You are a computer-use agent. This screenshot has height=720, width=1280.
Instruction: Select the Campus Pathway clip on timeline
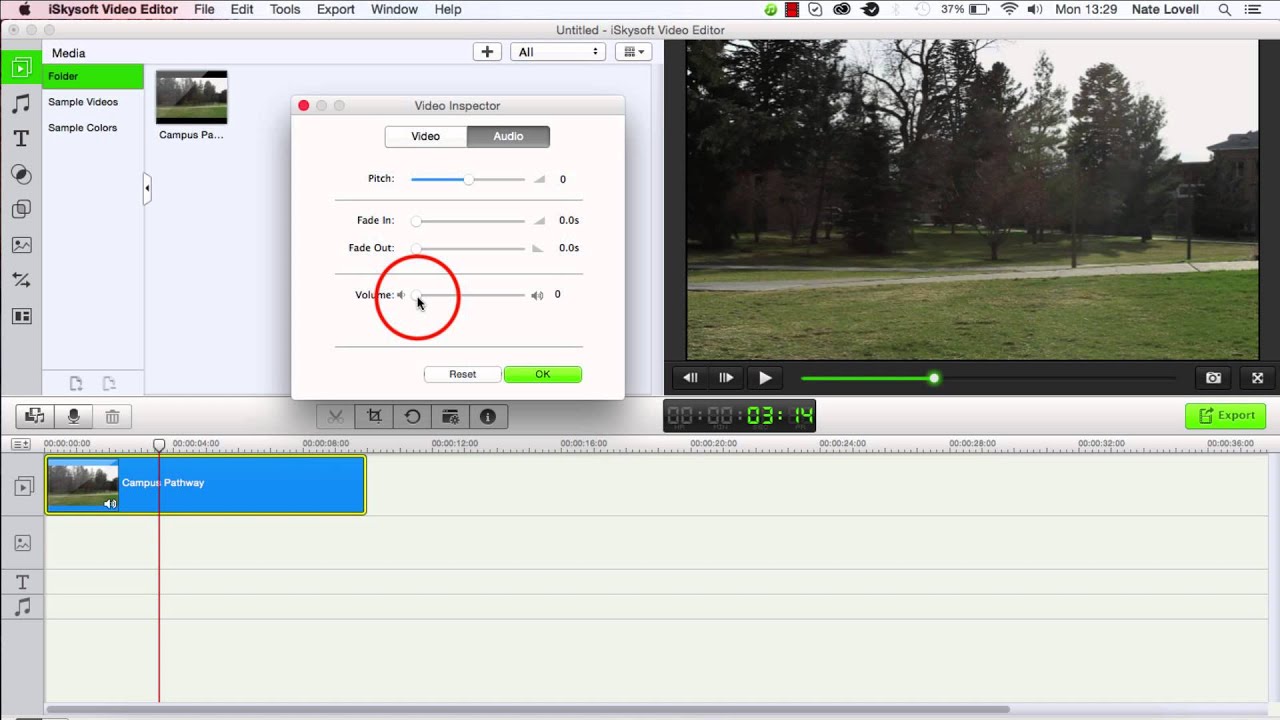[206, 485]
